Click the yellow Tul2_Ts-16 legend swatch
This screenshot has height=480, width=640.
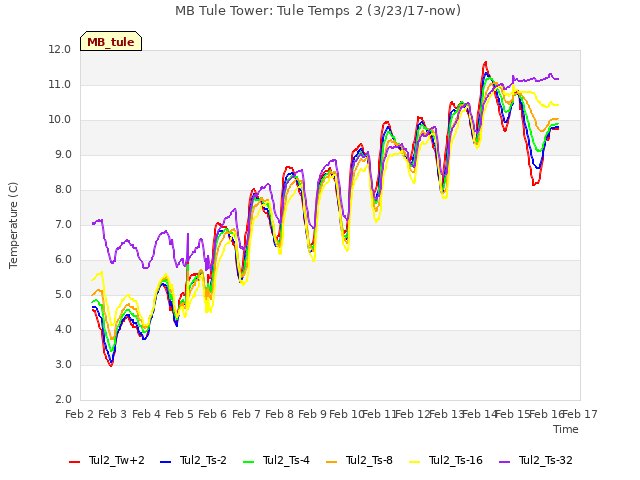point(415,462)
